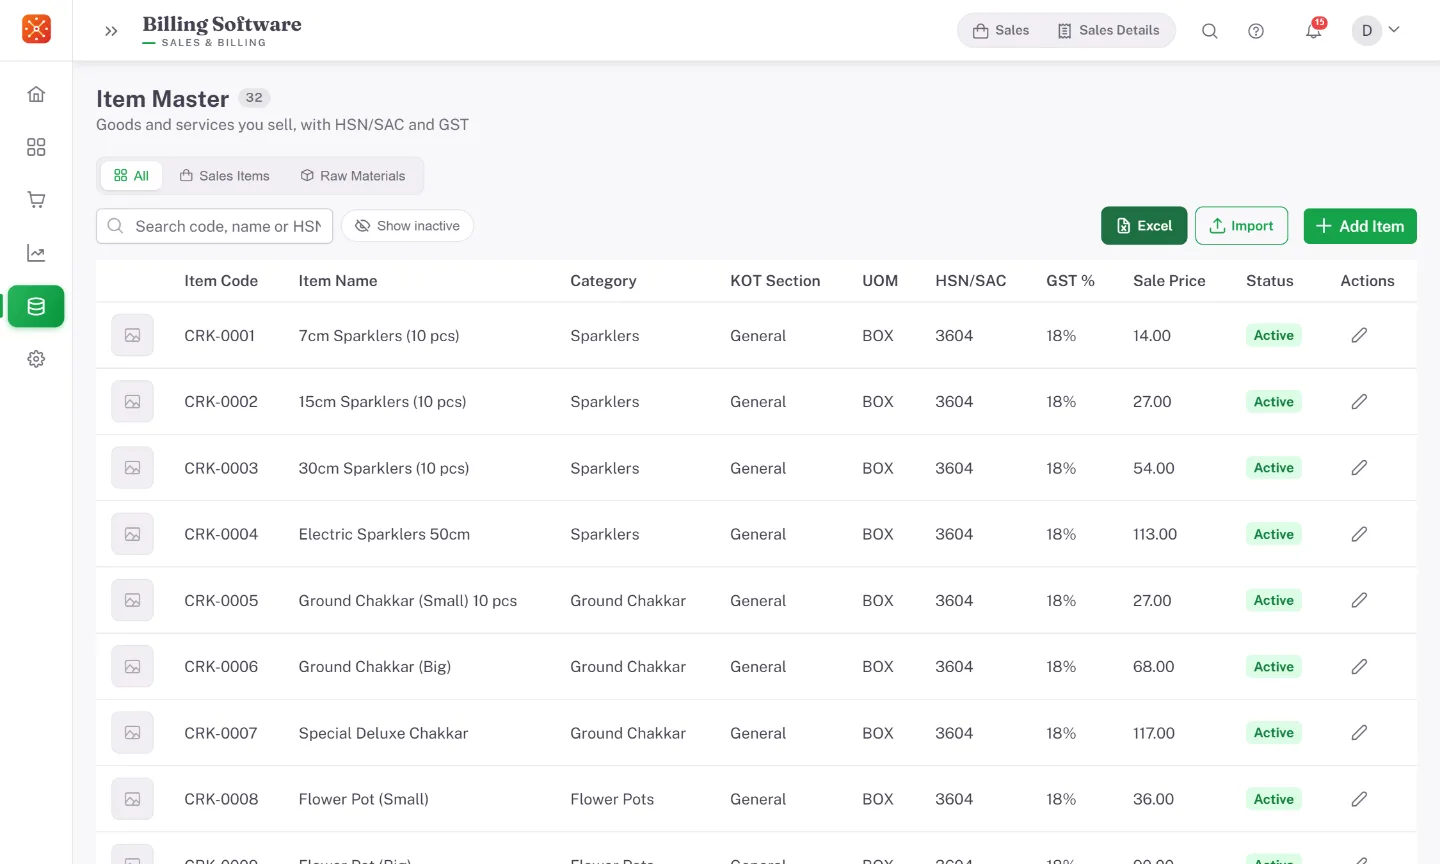The image size is (1440, 864).
Task: Edit CRK-0005 using the pencil icon
Action: (x=1359, y=600)
